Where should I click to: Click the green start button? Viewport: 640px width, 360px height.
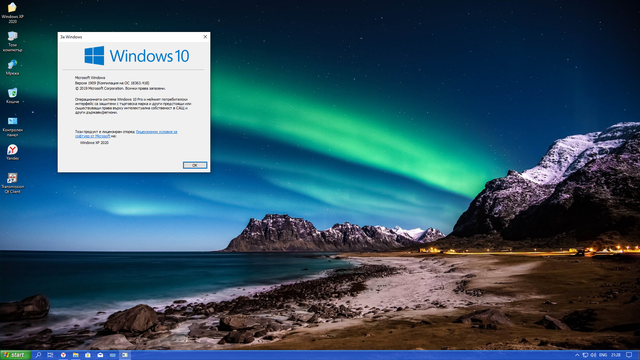(x=15, y=355)
